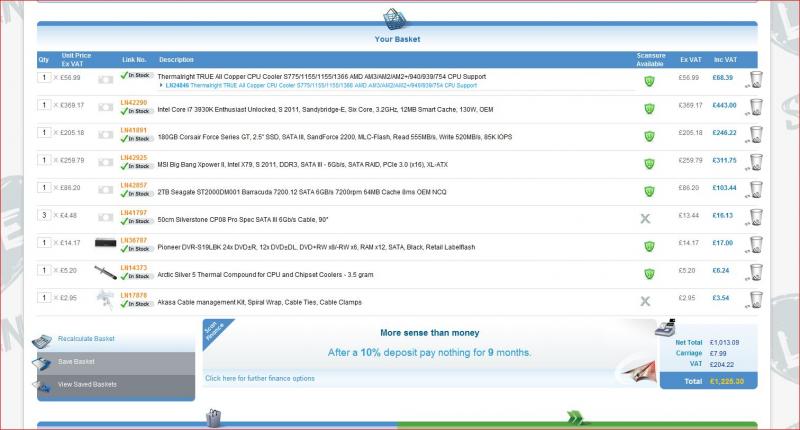Screen dimensions: 800x430
Task: Open link number LN17878
Action: coord(134,295)
